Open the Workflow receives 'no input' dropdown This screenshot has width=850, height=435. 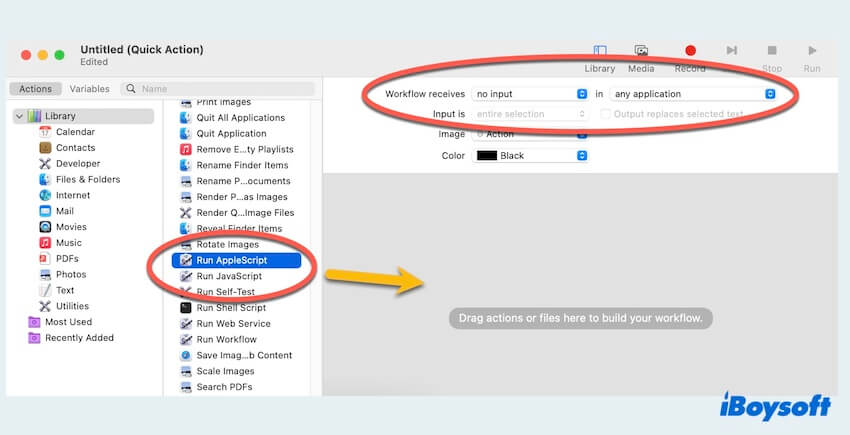pyautogui.click(x=530, y=94)
